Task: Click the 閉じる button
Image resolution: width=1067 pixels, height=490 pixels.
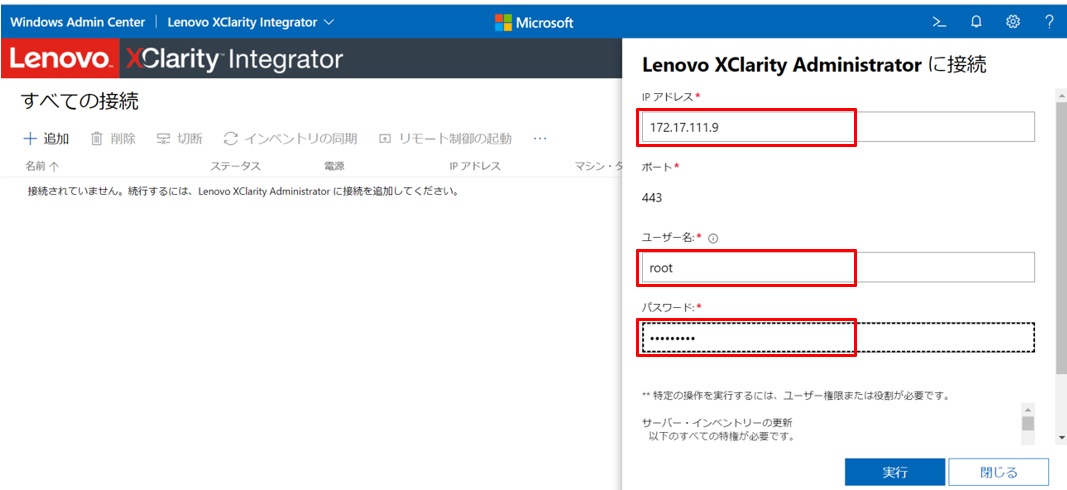Action: [x=998, y=472]
